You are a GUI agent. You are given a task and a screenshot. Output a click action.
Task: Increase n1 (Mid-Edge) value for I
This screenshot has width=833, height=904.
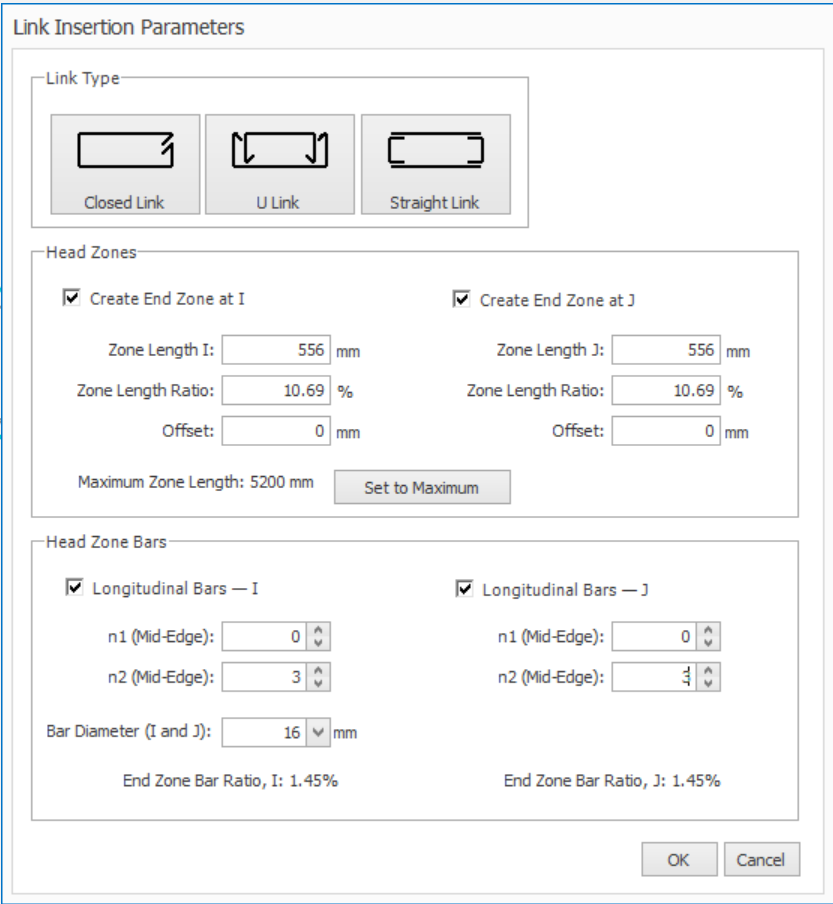pos(318,631)
